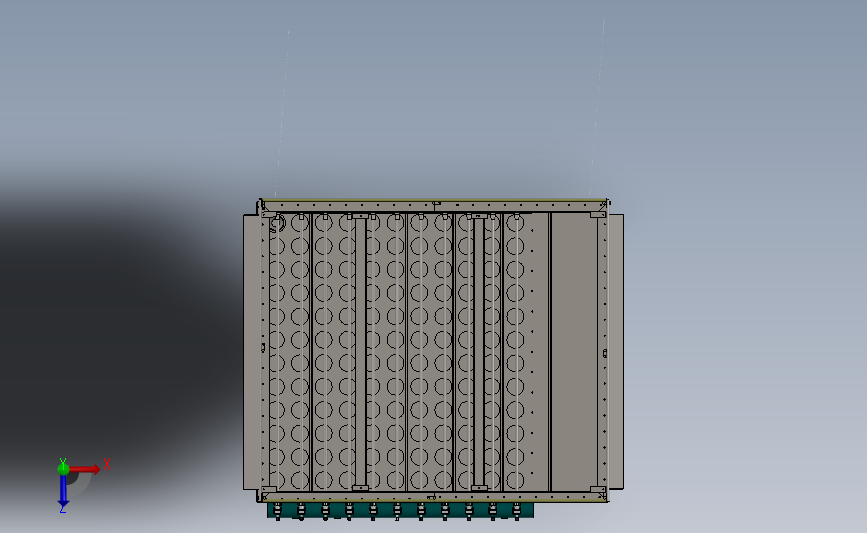Select the blank gray panel without circular holes
867x533 pixels.
[574, 352]
